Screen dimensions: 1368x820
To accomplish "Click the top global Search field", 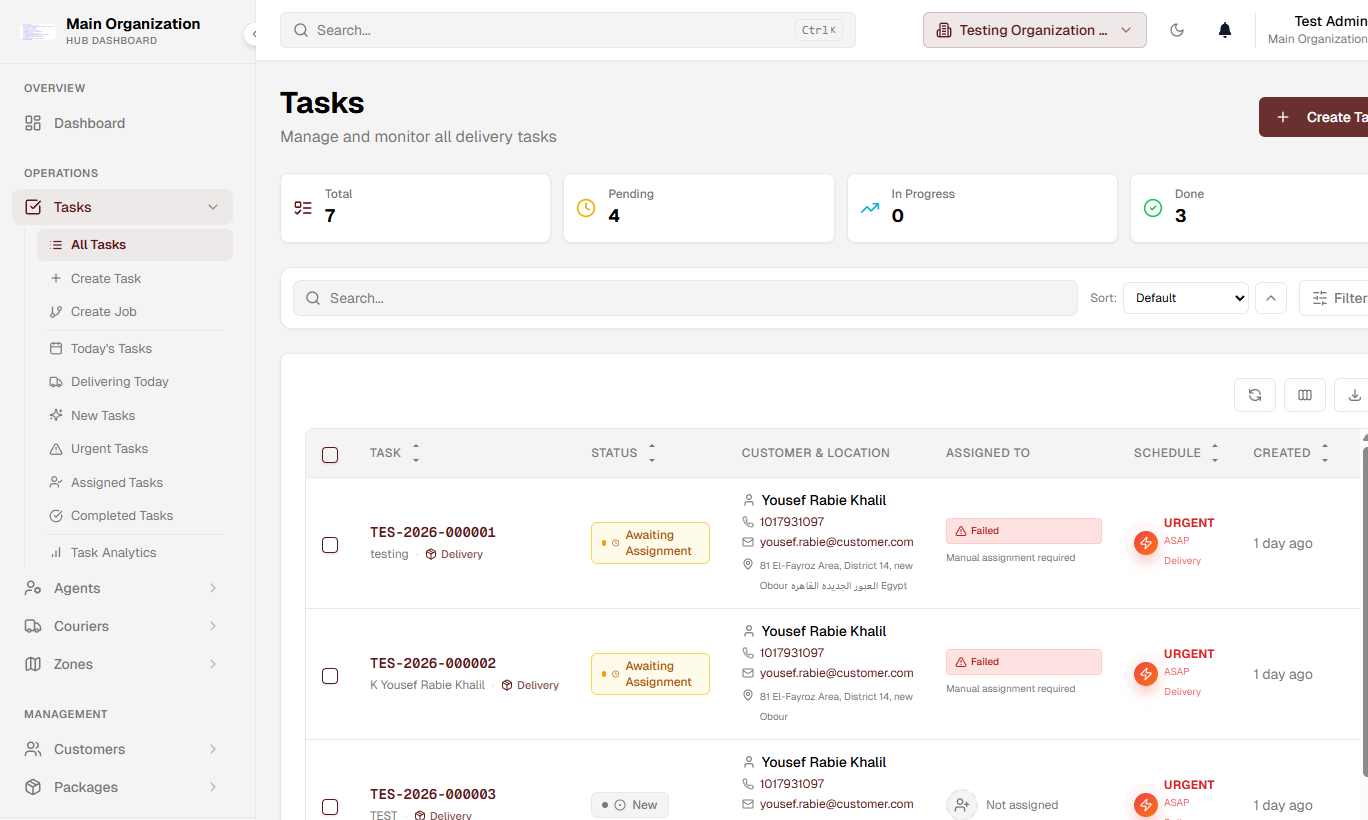I will (568, 30).
